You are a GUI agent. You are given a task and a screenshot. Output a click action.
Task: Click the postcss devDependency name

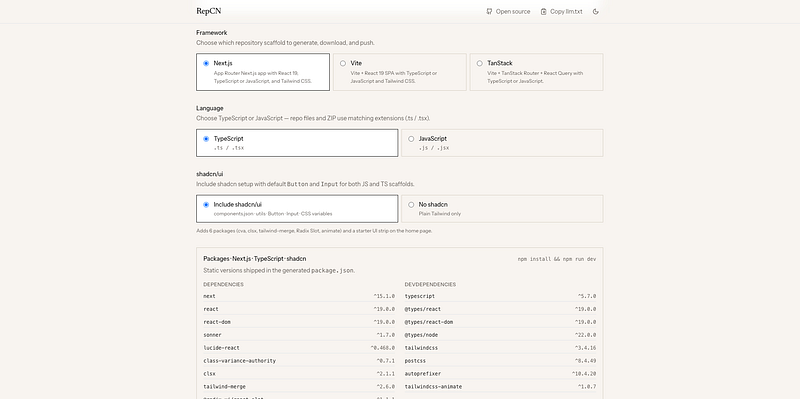click(x=415, y=361)
